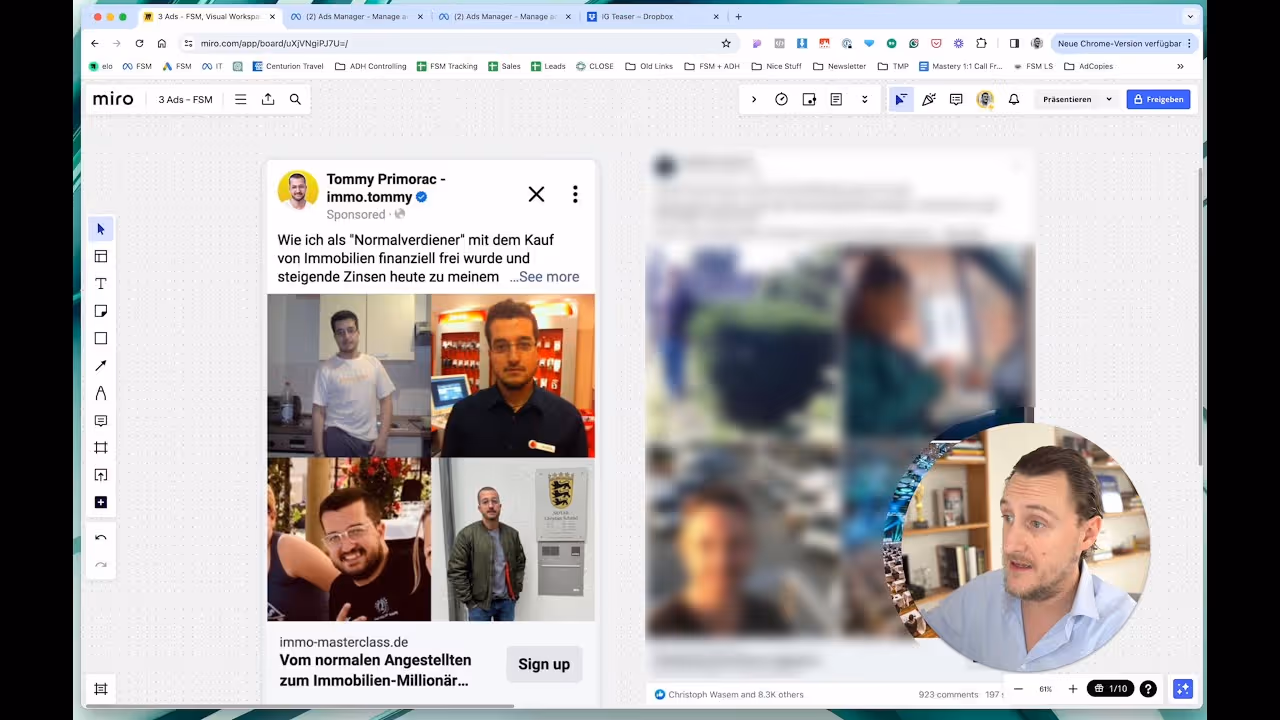1280x720 pixels.
Task: Open the ad's three-dot options menu
Action: click(x=575, y=194)
